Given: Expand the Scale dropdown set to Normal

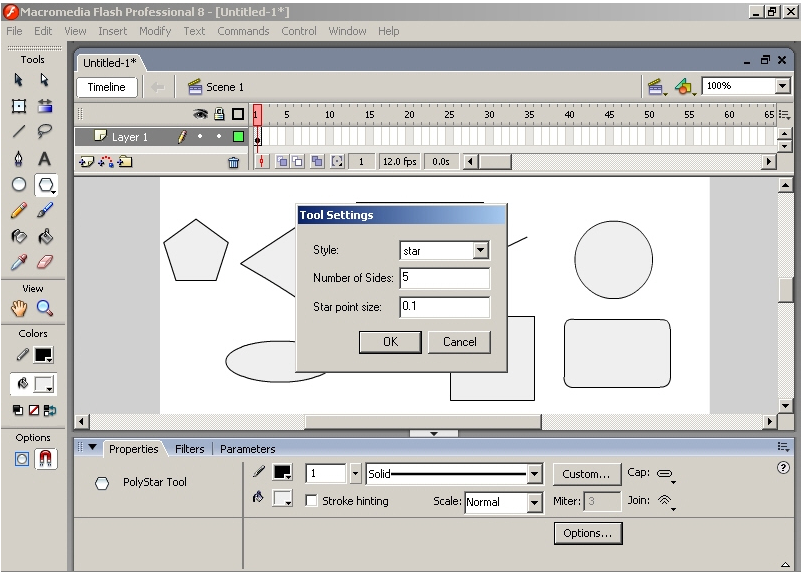Looking at the screenshot, I should (533, 502).
